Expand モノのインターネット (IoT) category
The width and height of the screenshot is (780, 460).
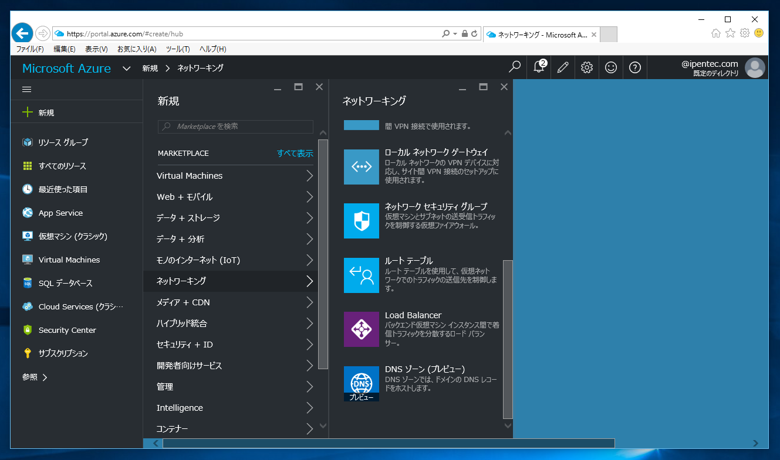coord(235,260)
